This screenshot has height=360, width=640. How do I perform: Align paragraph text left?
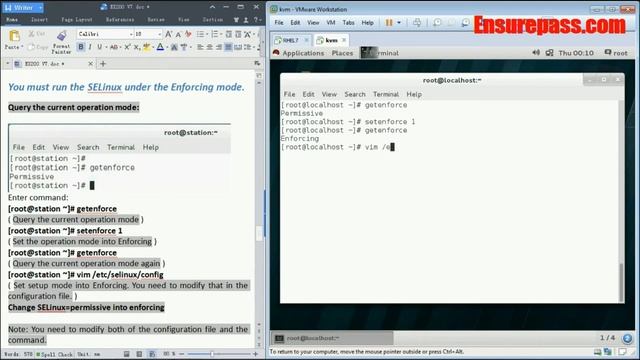[200, 47]
